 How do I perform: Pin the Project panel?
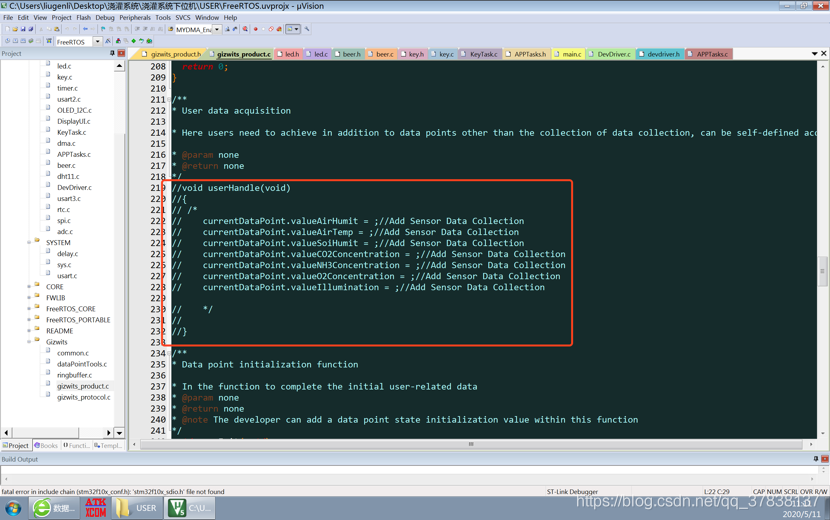(112, 53)
